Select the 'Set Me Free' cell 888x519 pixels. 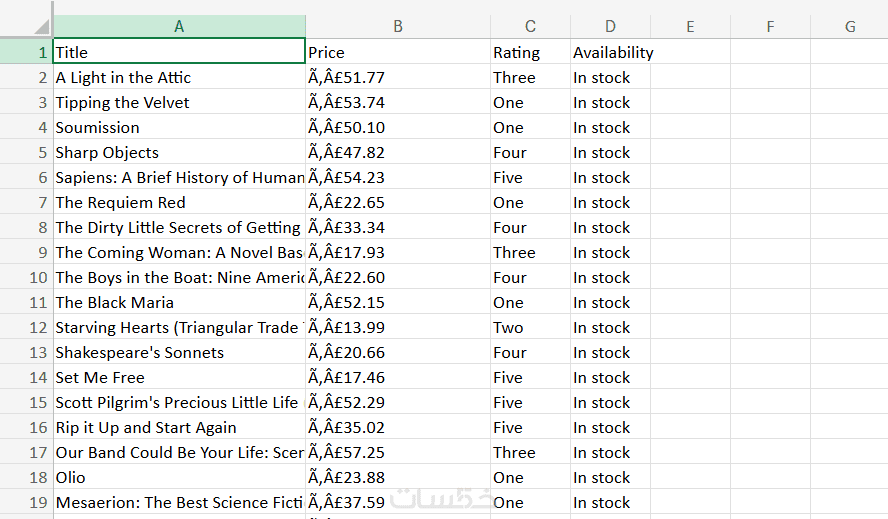[179, 377]
